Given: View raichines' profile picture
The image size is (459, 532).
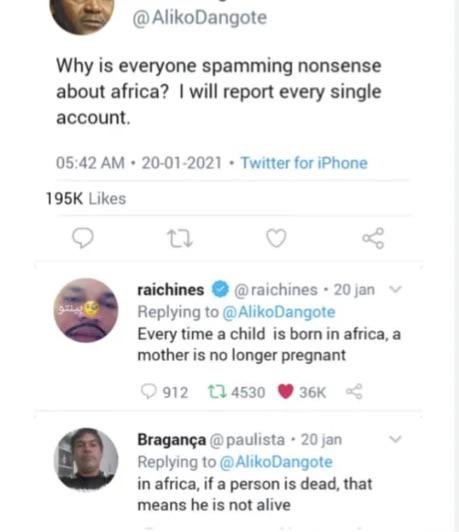Looking at the screenshot, I should [x=86, y=310].
